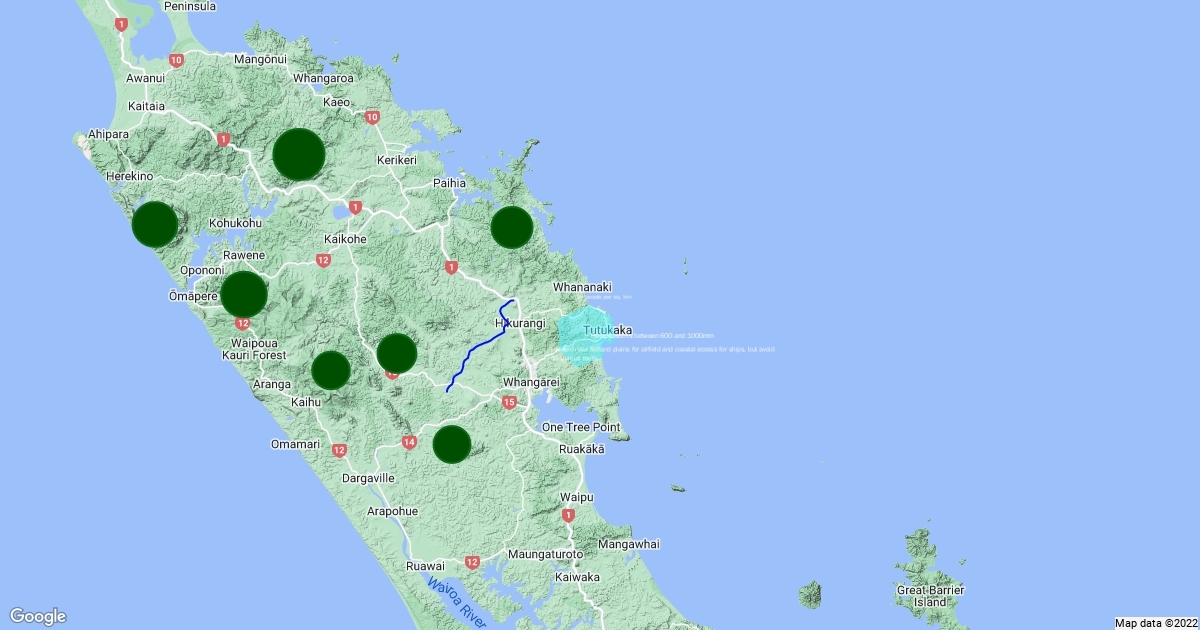
Task: Select the green circle marker beside Kohukohu
Action: [155, 224]
